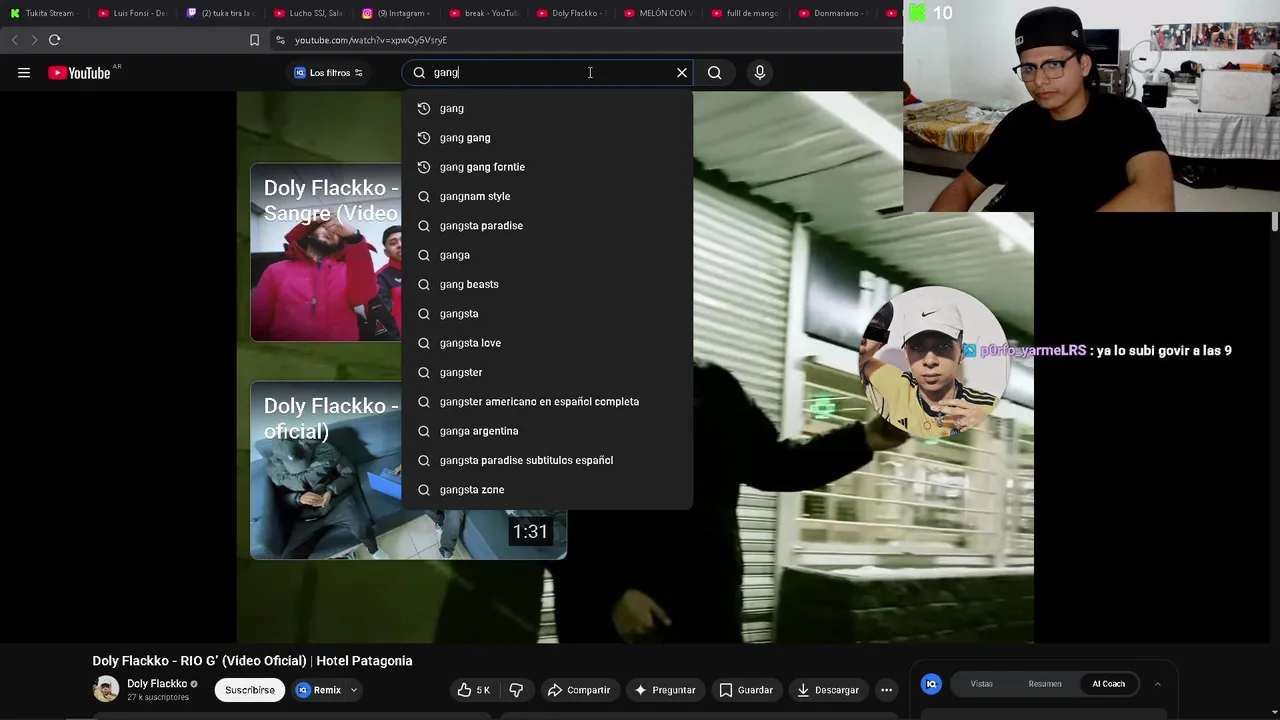The height and width of the screenshot is (720, 1280).
Task: Pick suggestion 'gangster'
Action: (547, 372)
